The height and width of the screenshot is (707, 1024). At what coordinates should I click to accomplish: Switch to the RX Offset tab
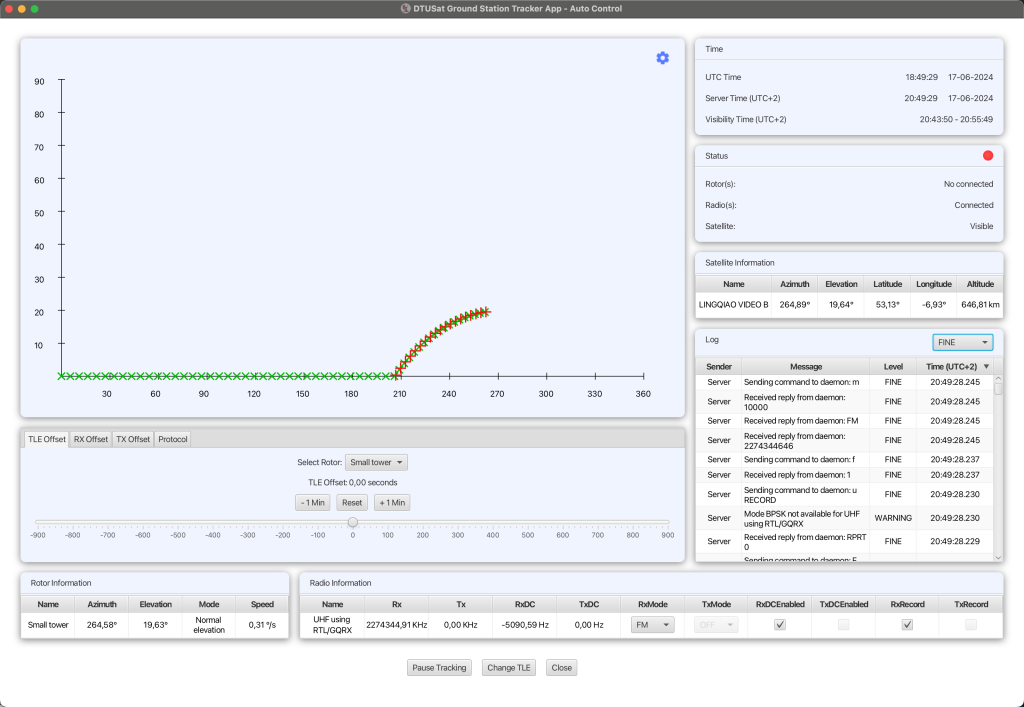pyautogui.click(x=91, y=439)
